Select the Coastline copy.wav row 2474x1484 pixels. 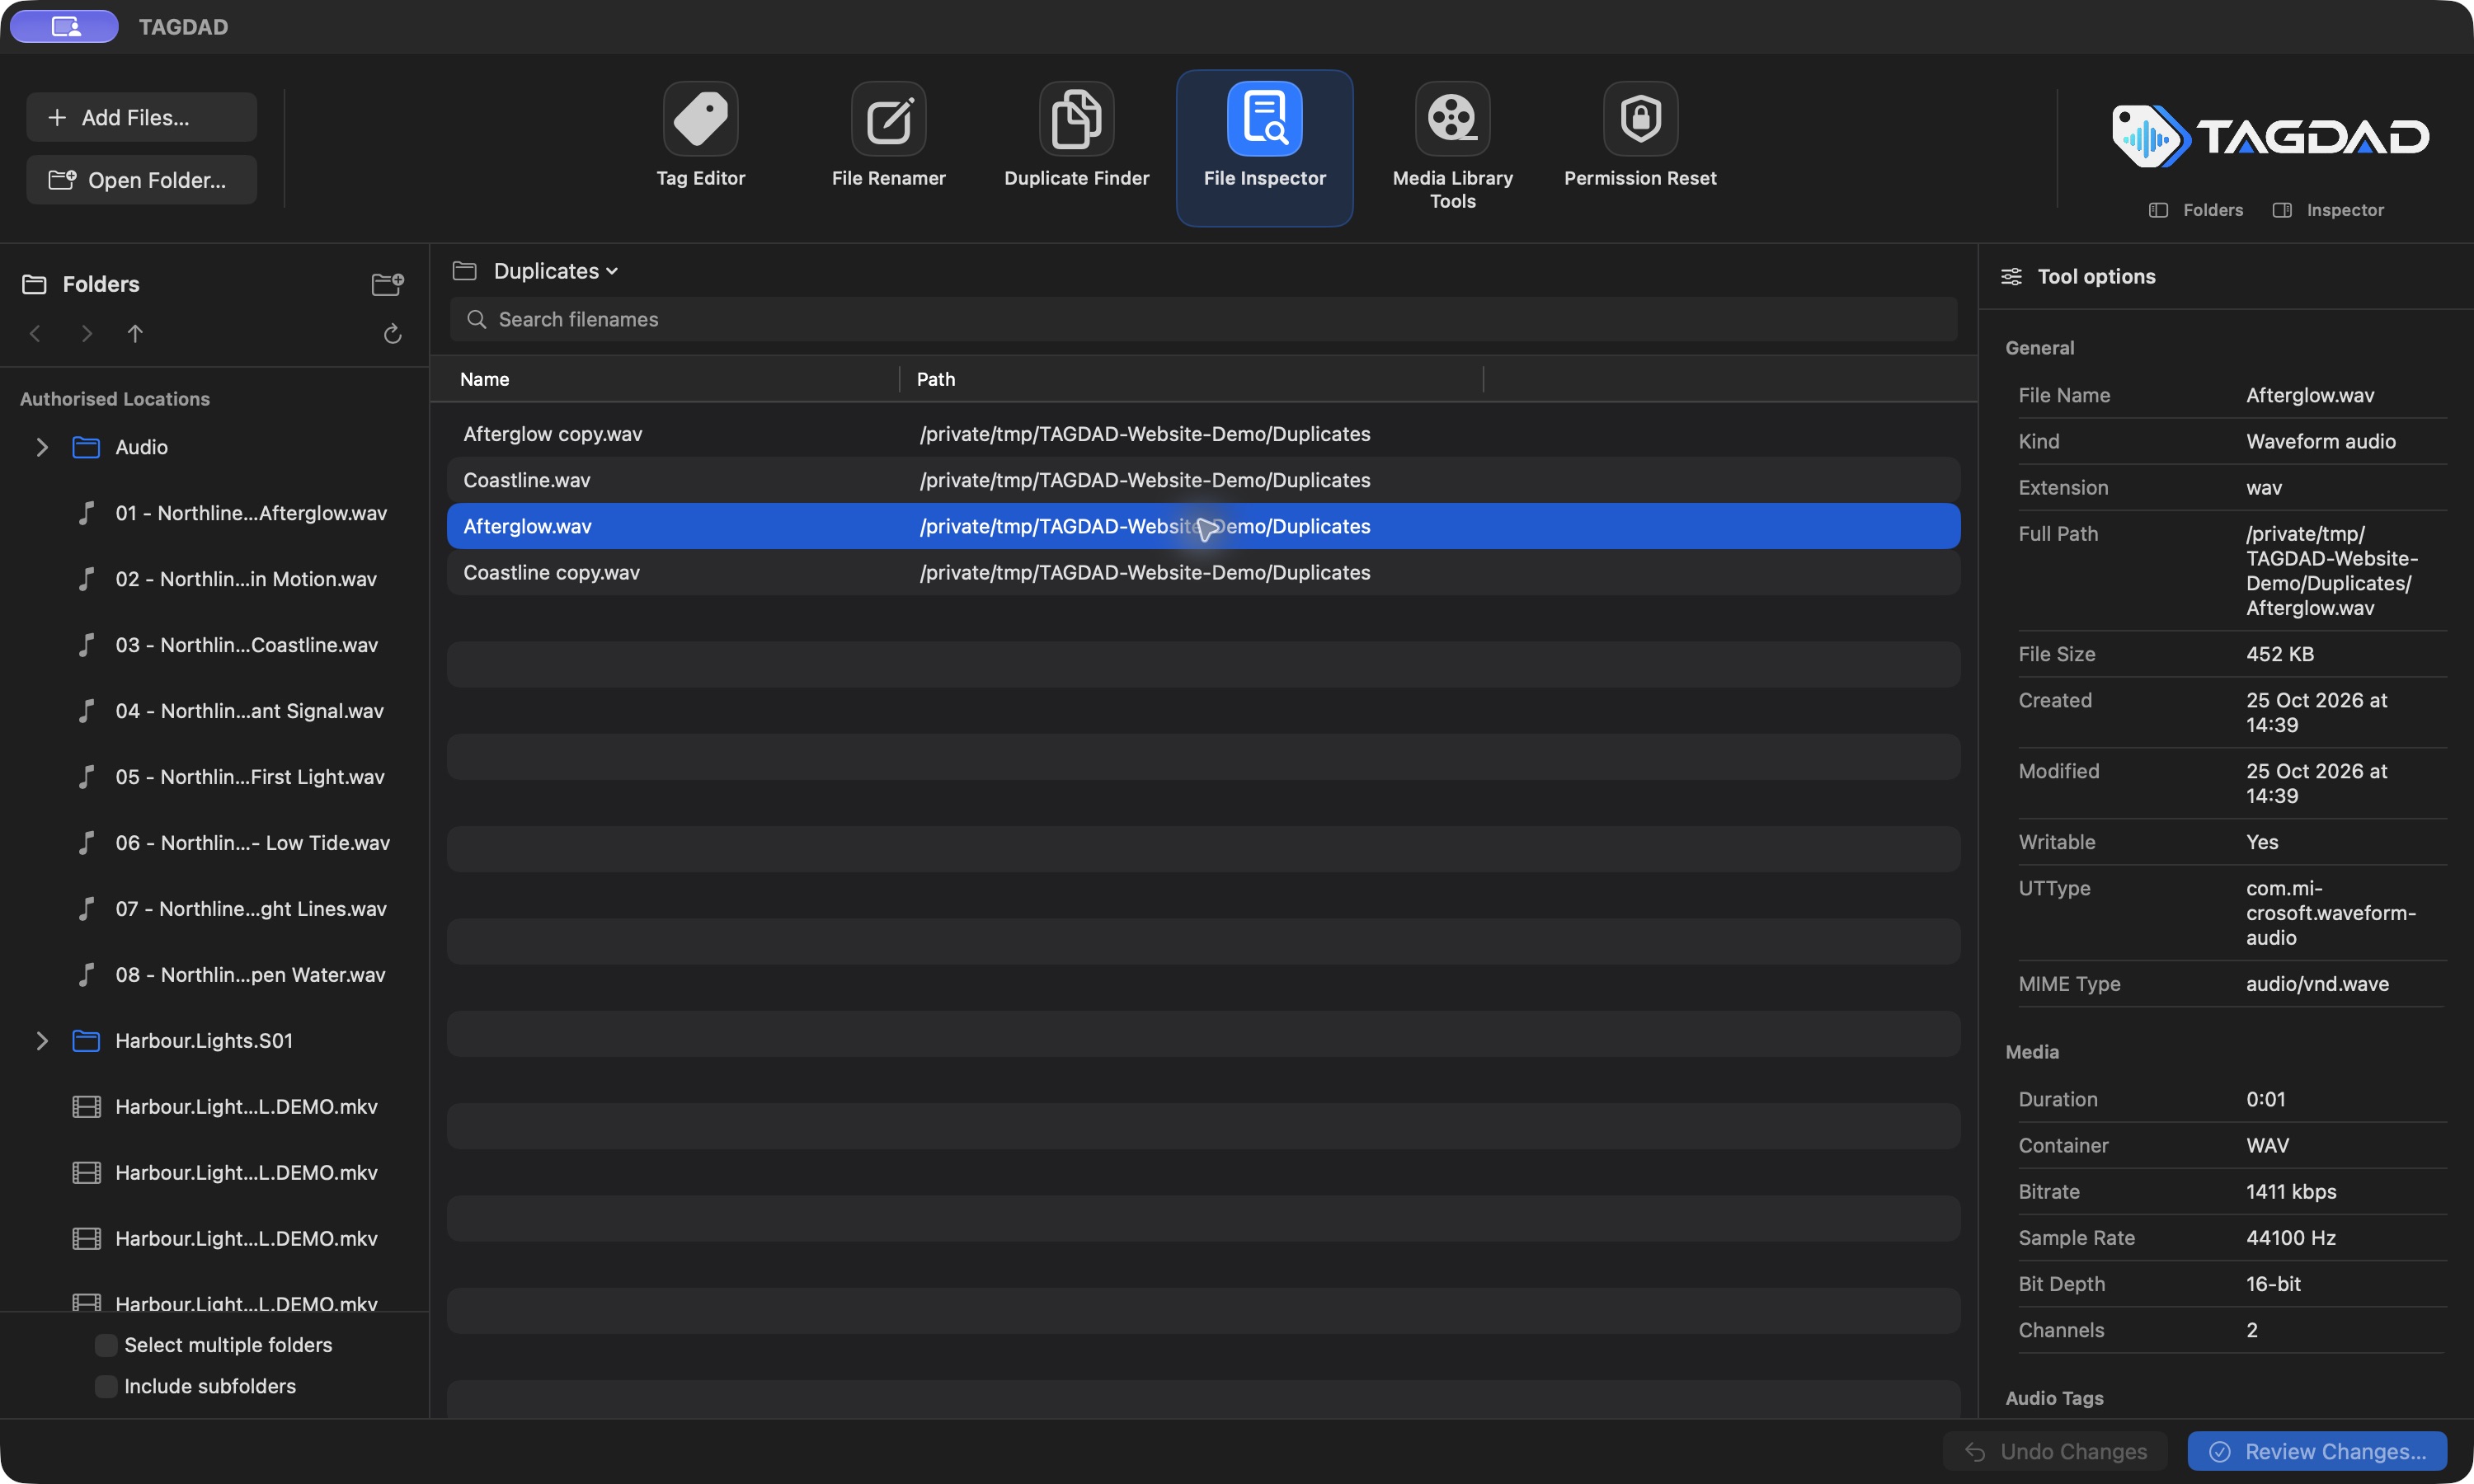[1203, 572]
